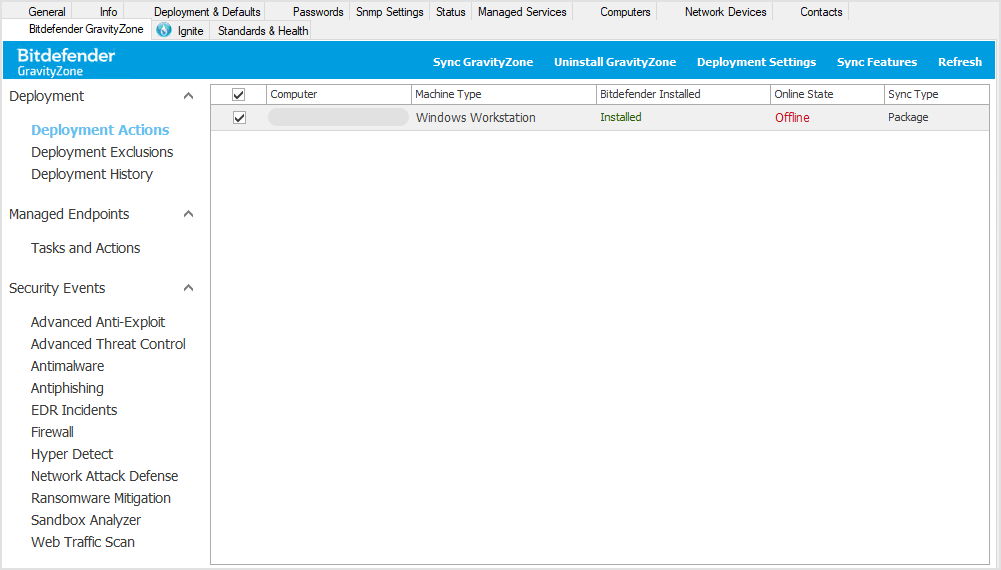Collapse the Deployment section chevron
The image size is (1001, 570).
pyautogui.click(x=188, y=96)
